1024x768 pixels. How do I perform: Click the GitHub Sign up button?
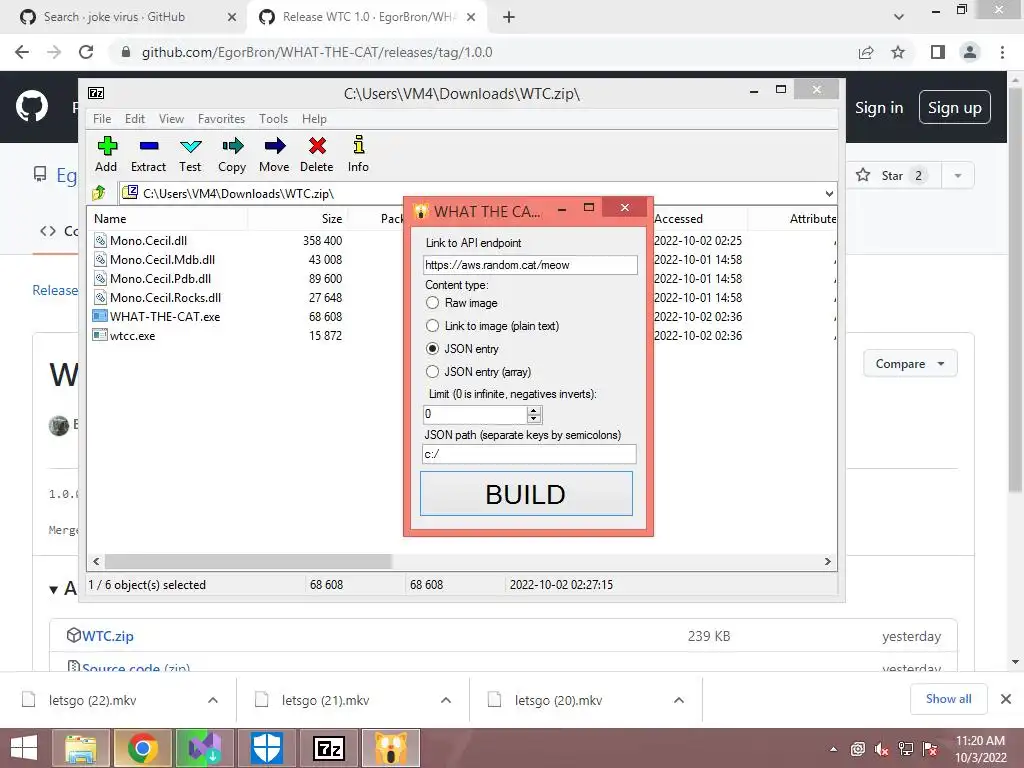[954, 107]
